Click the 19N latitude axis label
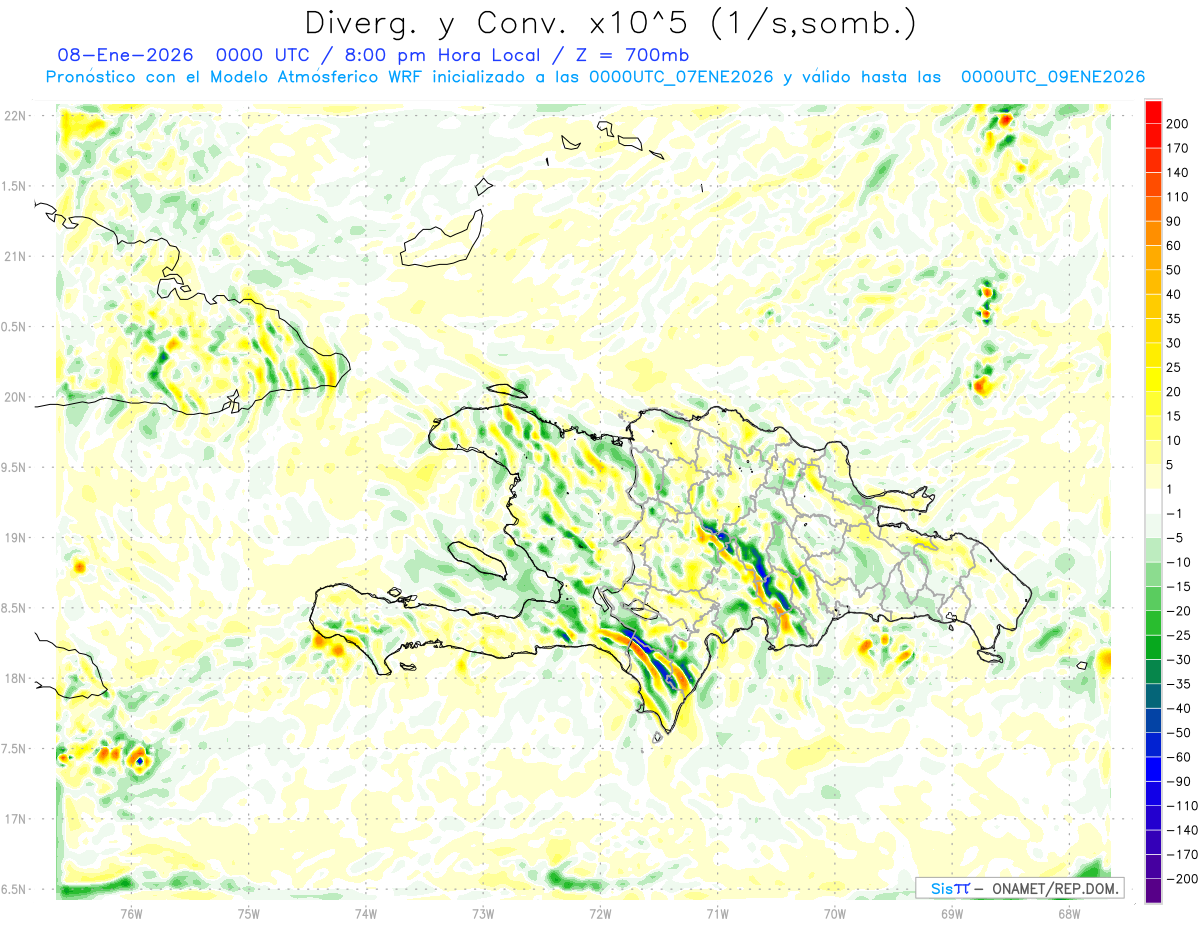The height and width of the screenshot is (927, 1200). (15, 538)
